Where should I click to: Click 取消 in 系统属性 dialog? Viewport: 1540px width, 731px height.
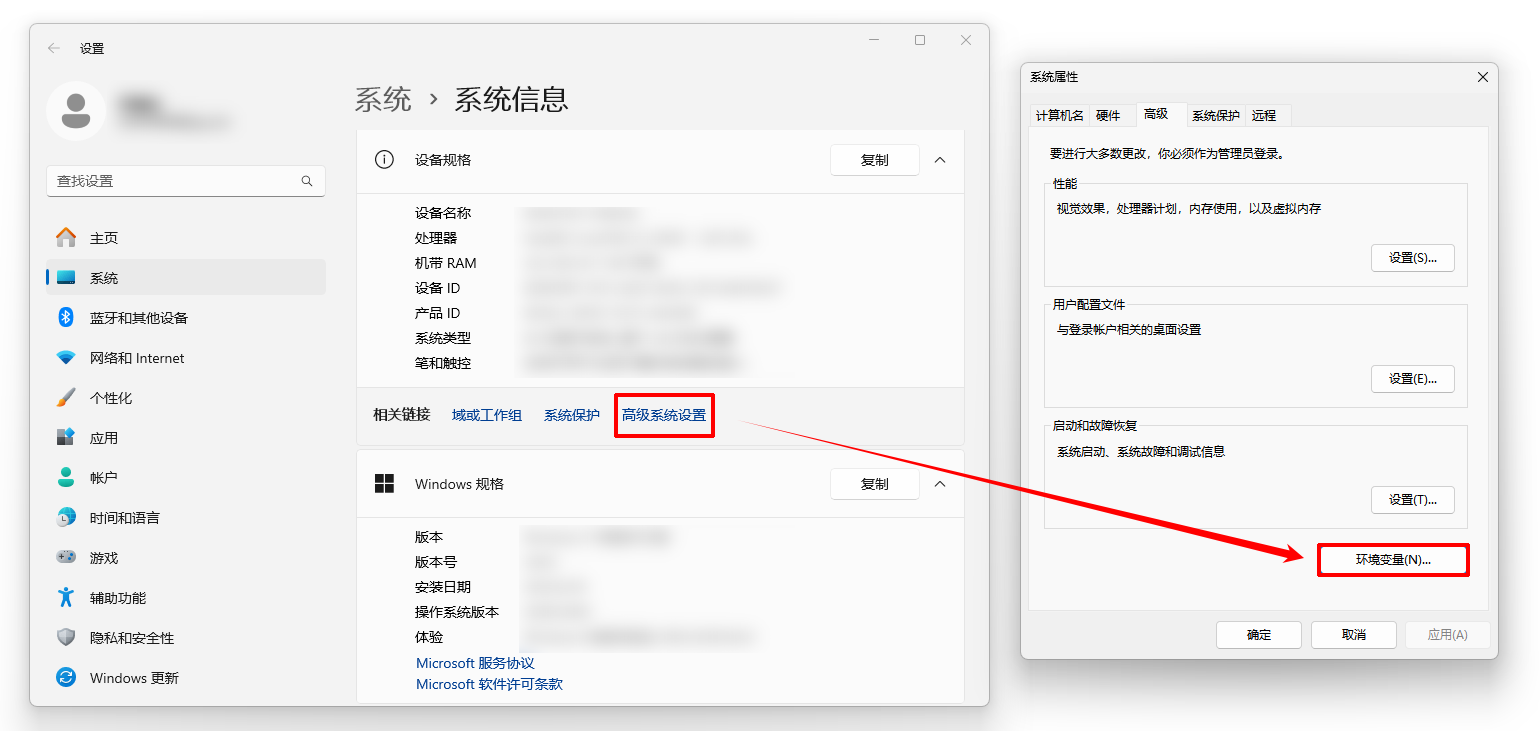tap(1354, 634)
